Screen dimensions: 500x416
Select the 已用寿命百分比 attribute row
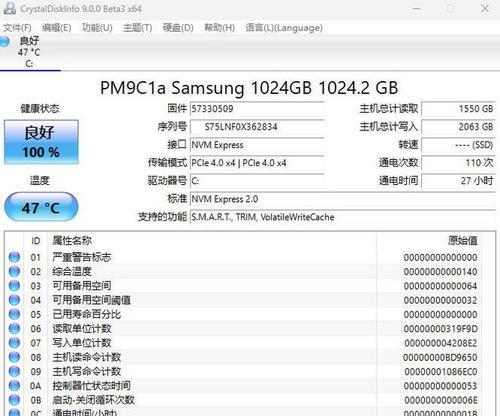click(243, 314)
